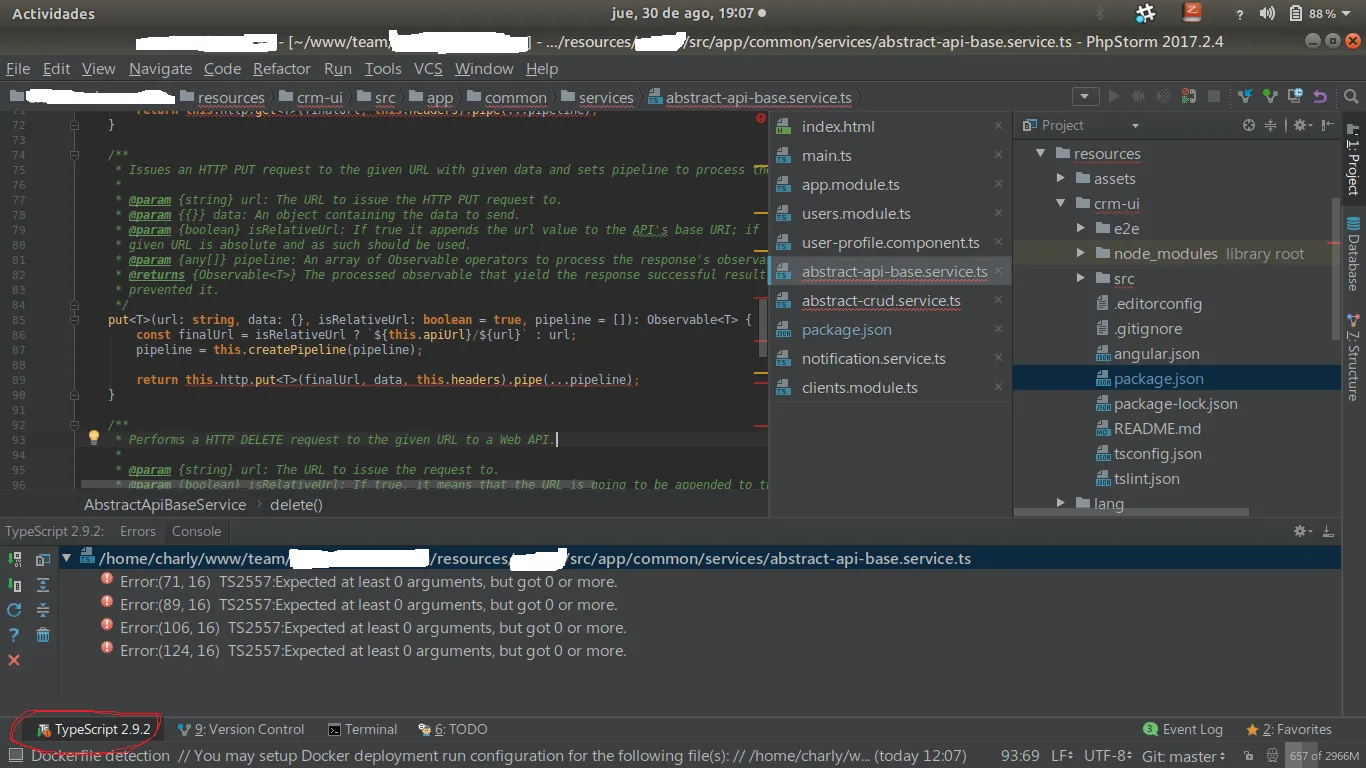Expand the src folder in Project tree

1081,278
